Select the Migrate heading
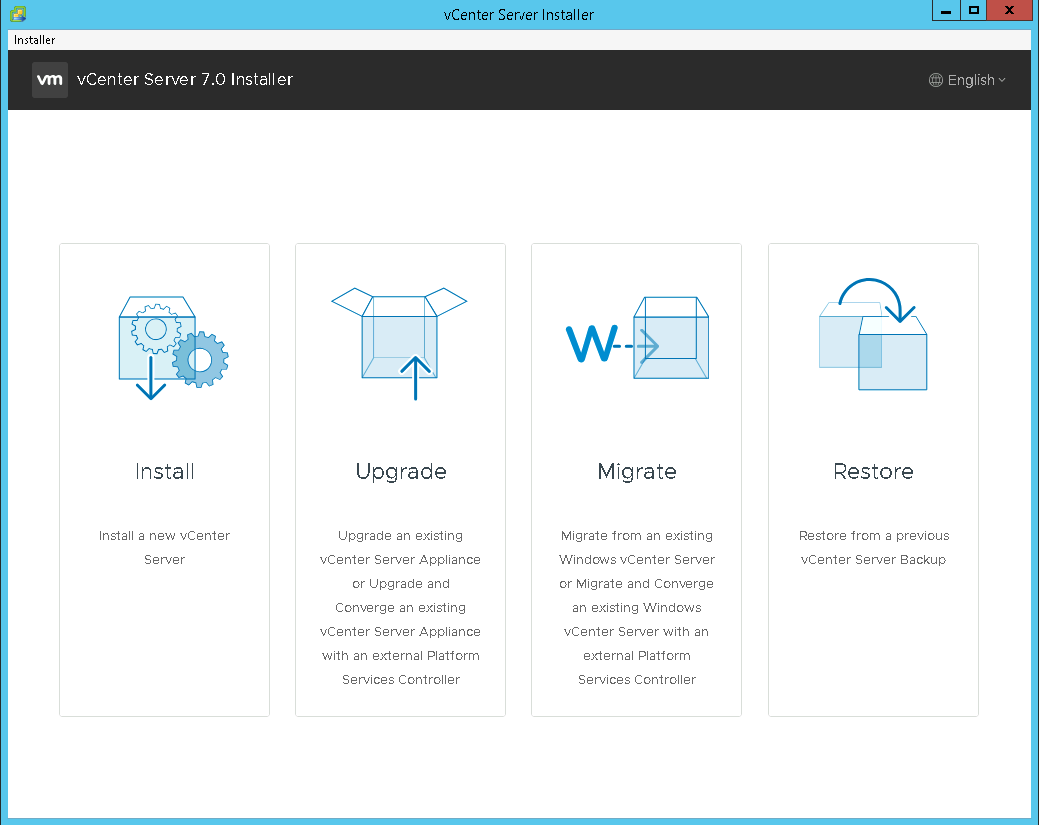This screenshot has width=1039, height=825. 637,471
